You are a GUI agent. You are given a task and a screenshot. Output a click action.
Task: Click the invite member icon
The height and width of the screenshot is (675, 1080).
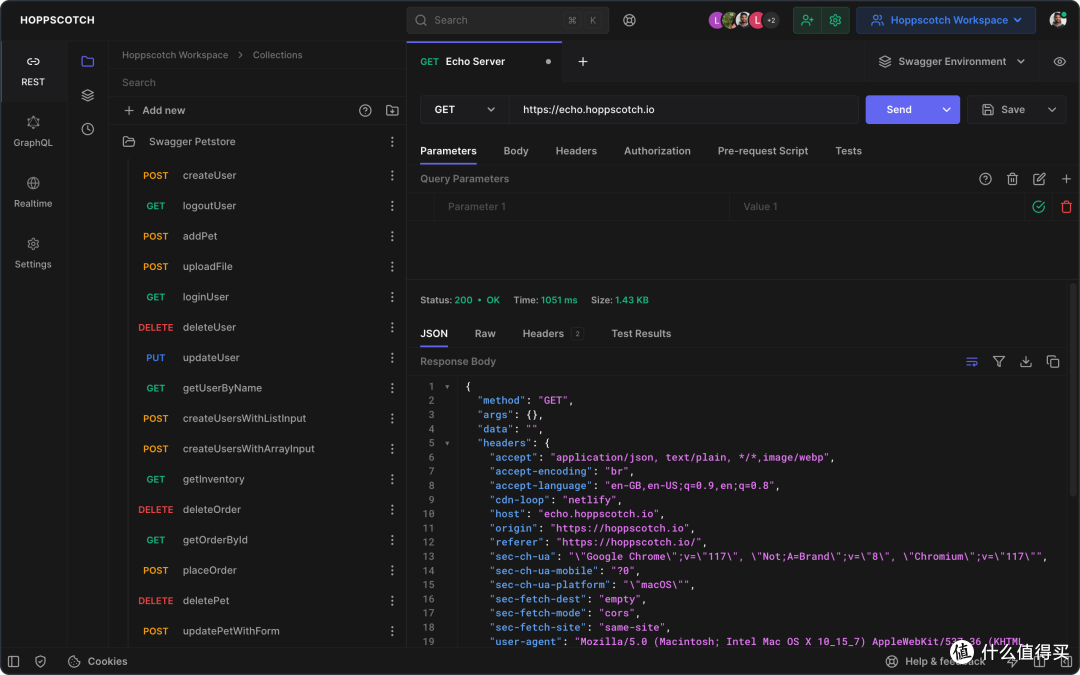point(807,21)
